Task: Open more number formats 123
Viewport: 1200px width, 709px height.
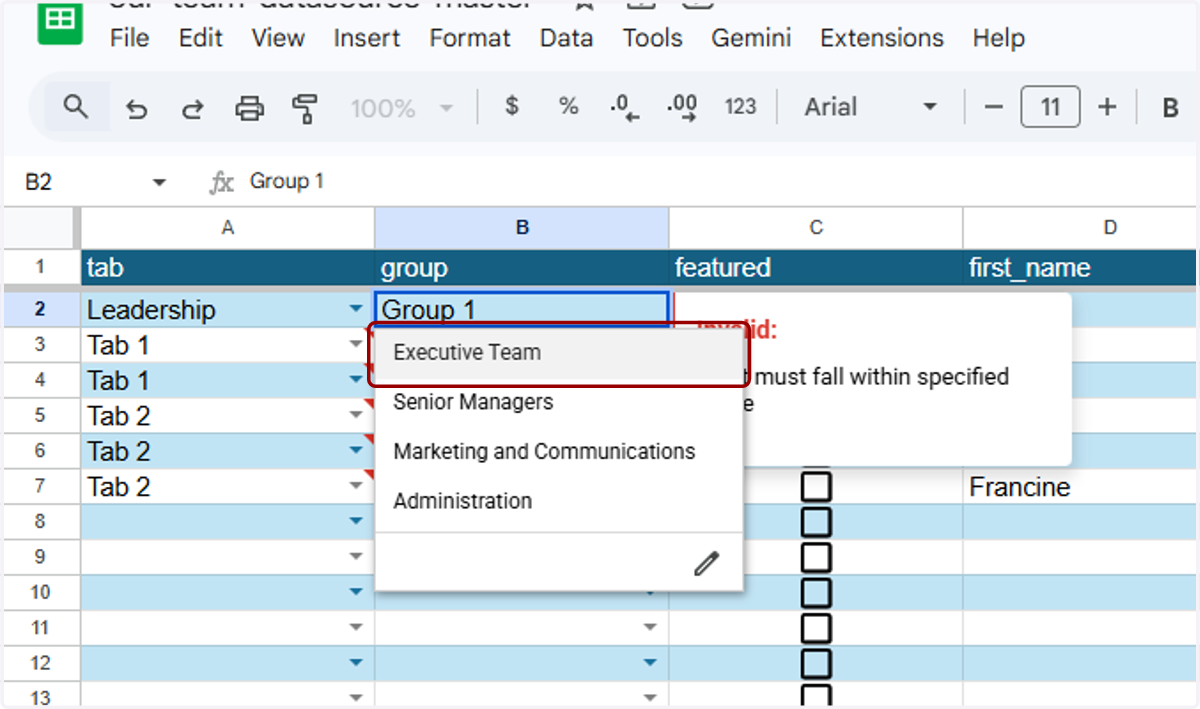Action: click(x=740, y=106)
